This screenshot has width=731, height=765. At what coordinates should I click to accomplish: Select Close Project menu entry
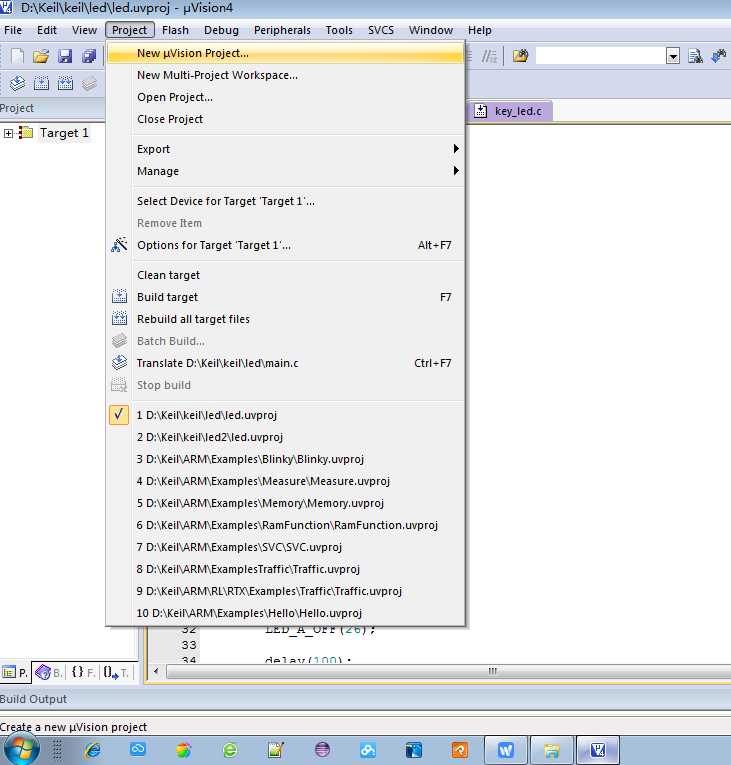285,119
